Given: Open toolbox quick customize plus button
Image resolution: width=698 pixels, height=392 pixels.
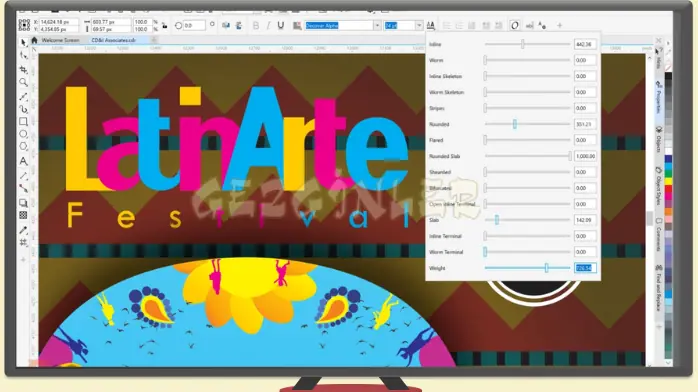Looking at the screenshot, I should [x=24, y=259].
